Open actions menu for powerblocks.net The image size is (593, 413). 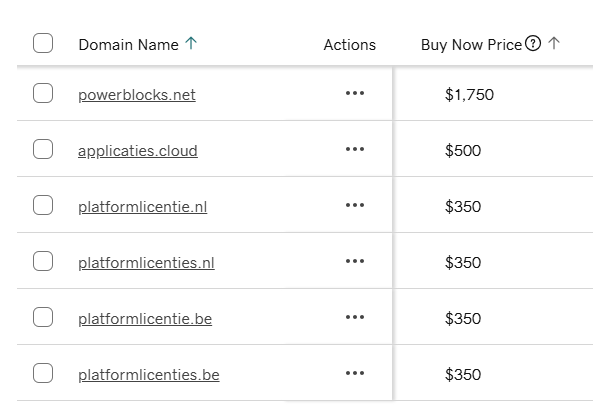(355, 93)
